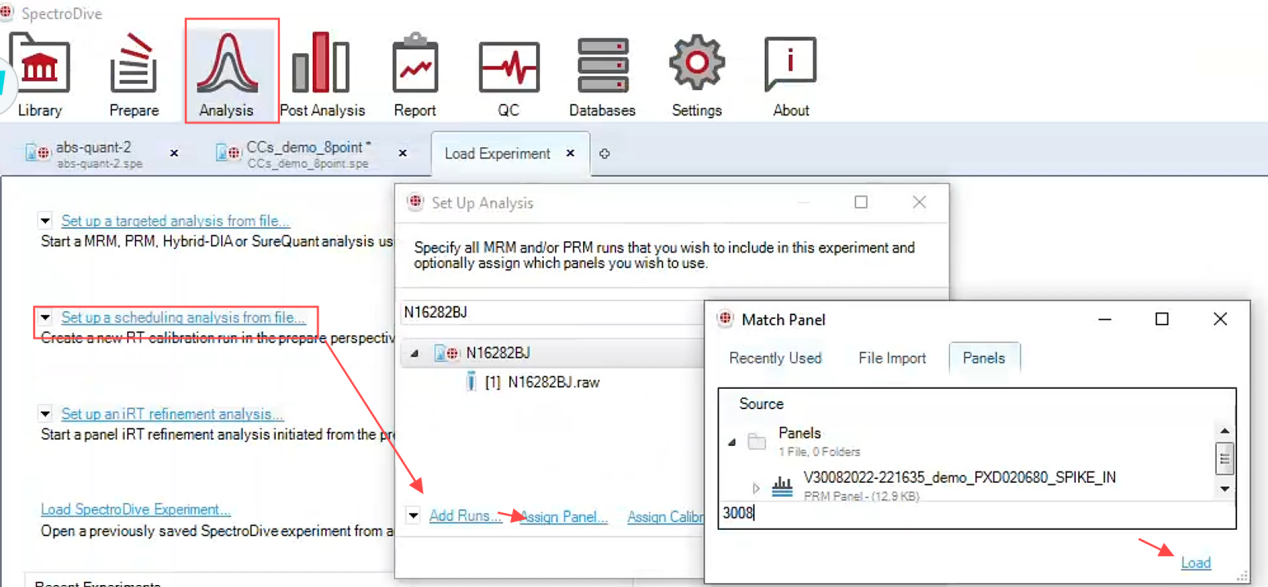Expand the iRT refinement dropdown arrow

tap(46, 414)
